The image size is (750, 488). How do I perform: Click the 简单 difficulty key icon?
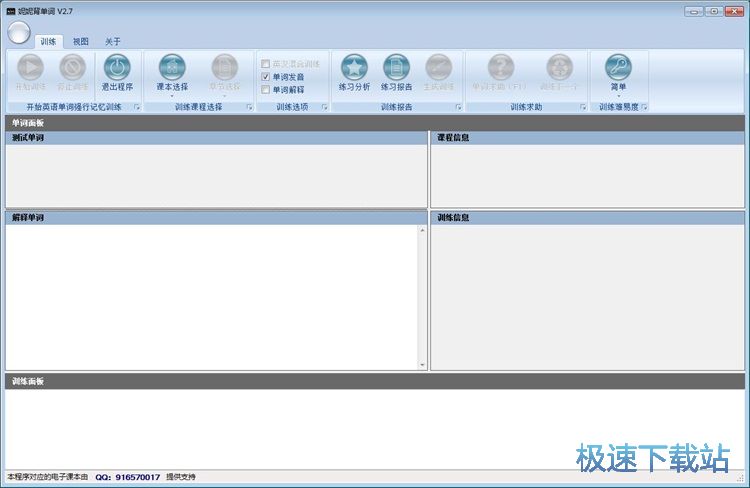[618, 67]
